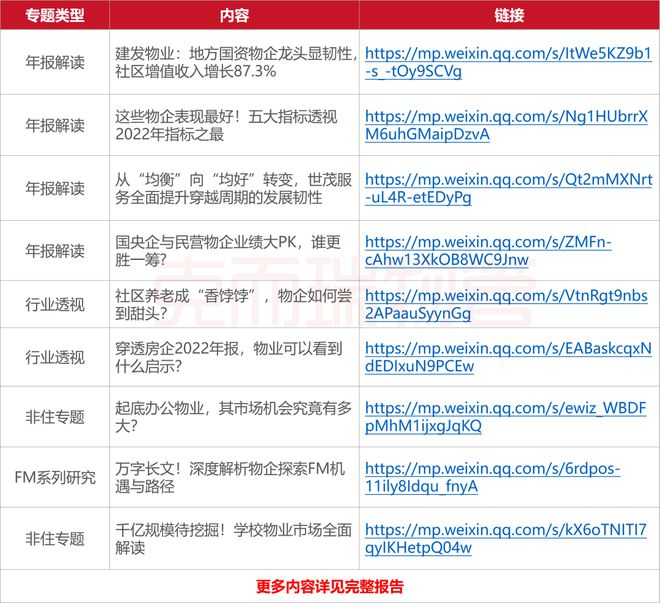Viewport: 660px width, 603px height.
Task: Open link ending in M6uhGMaipDzvA
Action: pos(506,125)
